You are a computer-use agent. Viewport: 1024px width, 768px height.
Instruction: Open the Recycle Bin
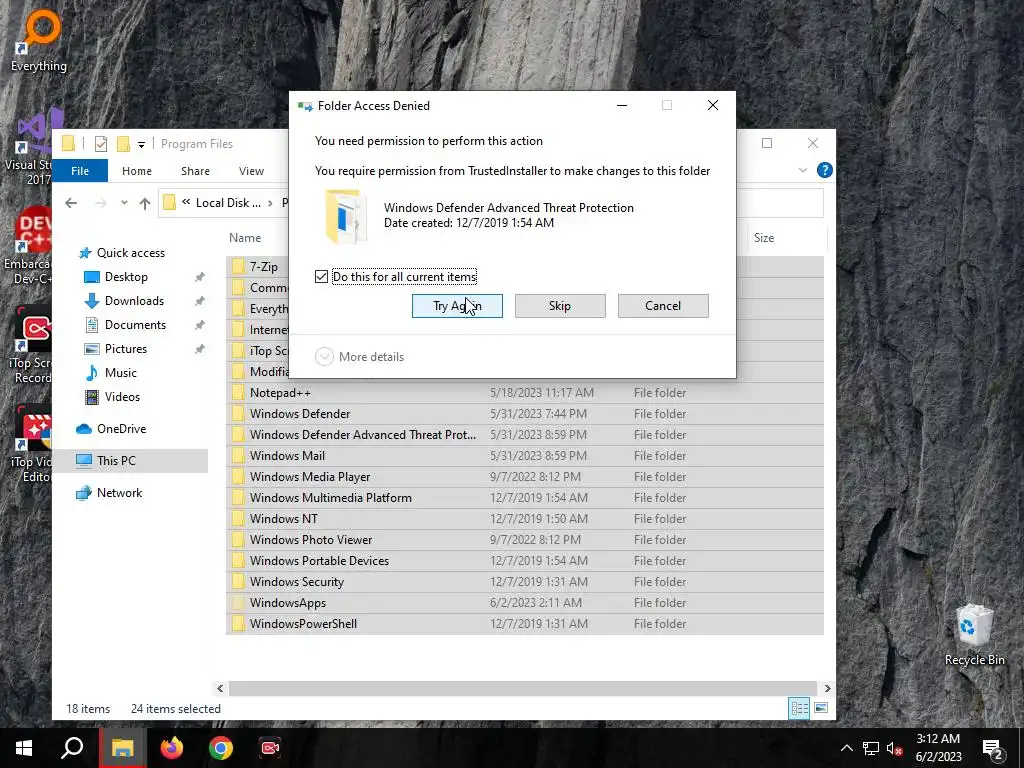(974, 634)
